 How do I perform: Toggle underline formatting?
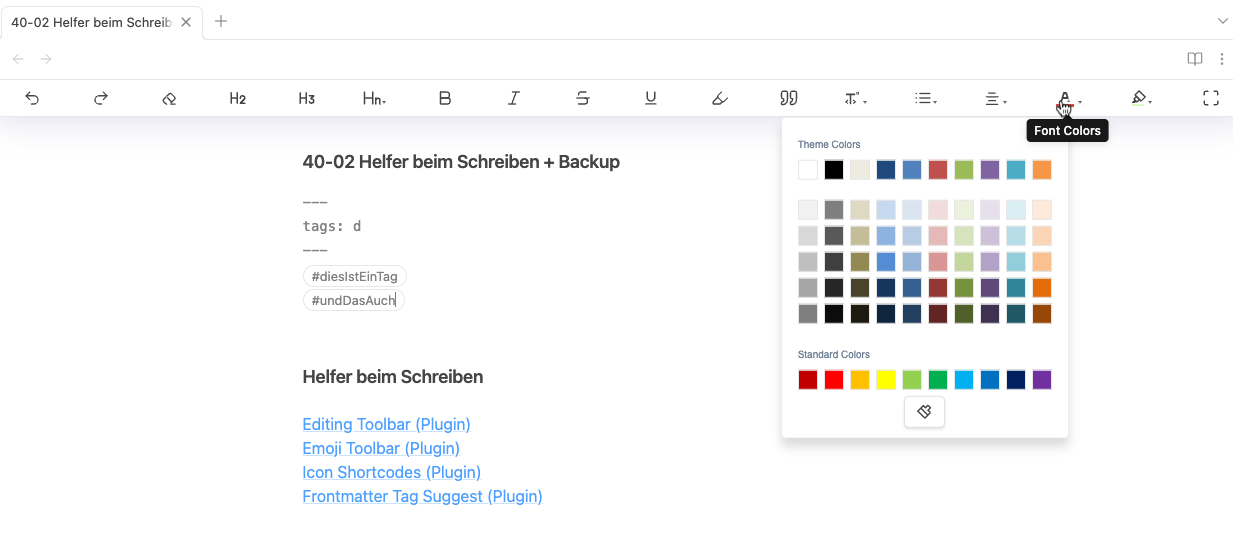(x=651, y=98)
